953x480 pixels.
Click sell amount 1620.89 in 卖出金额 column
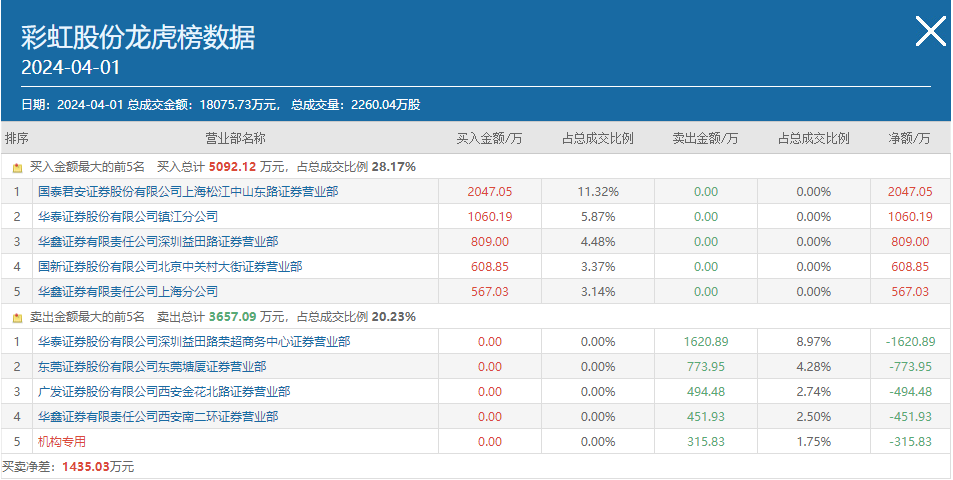[x=706, y=341]
